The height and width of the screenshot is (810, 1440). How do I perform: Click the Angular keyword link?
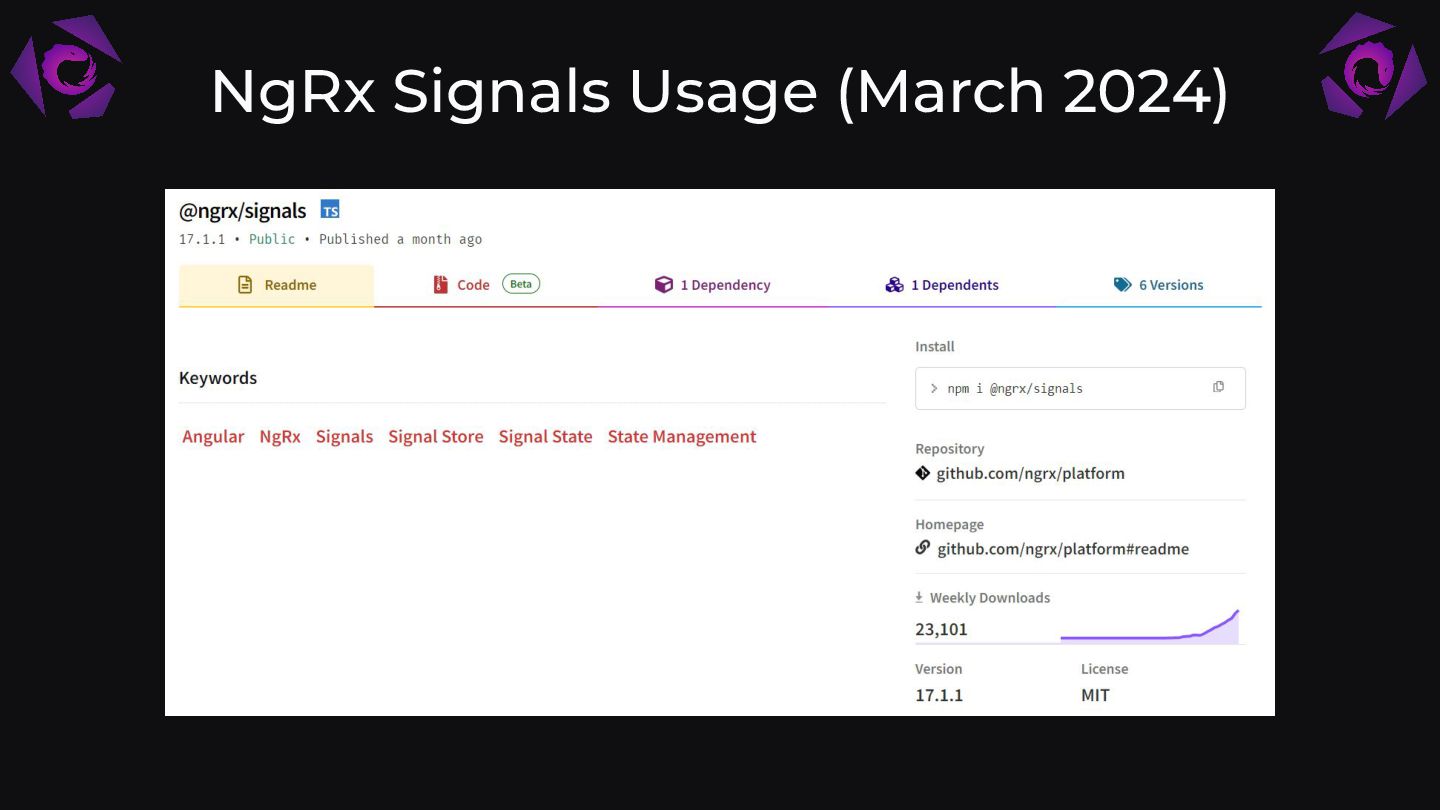(x=213, y=437)
